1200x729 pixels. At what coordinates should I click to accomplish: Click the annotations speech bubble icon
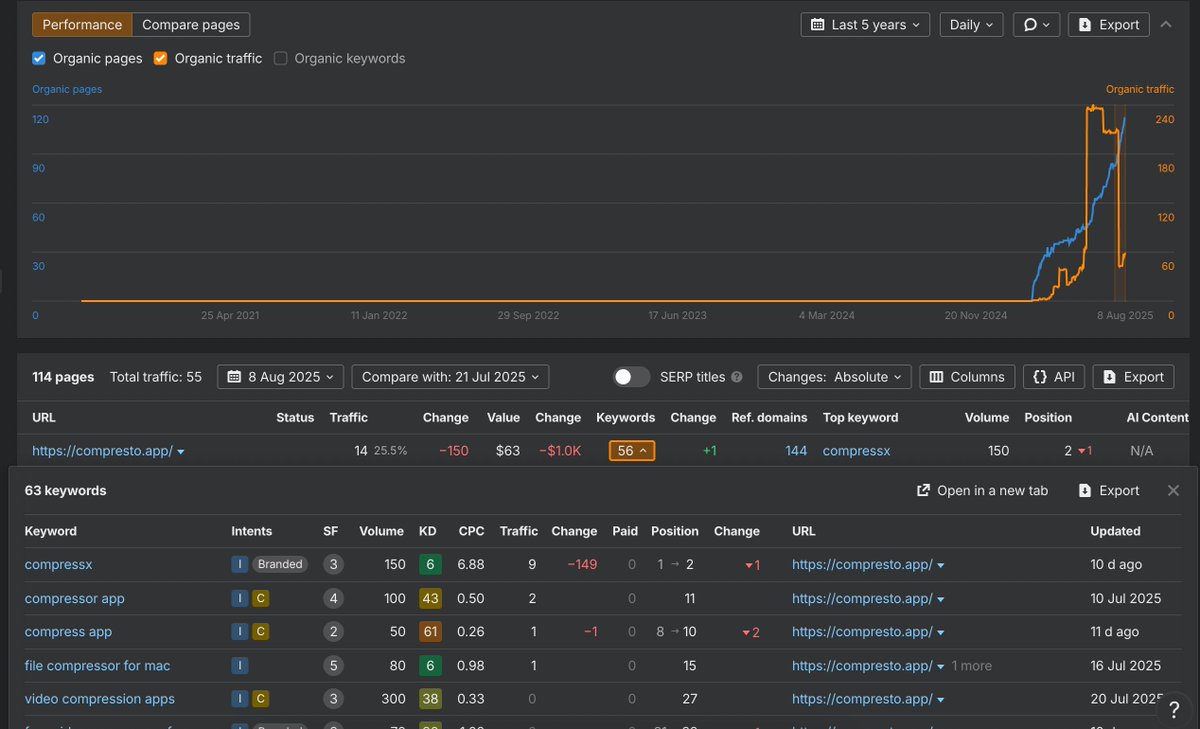[x=1035, y=25]
